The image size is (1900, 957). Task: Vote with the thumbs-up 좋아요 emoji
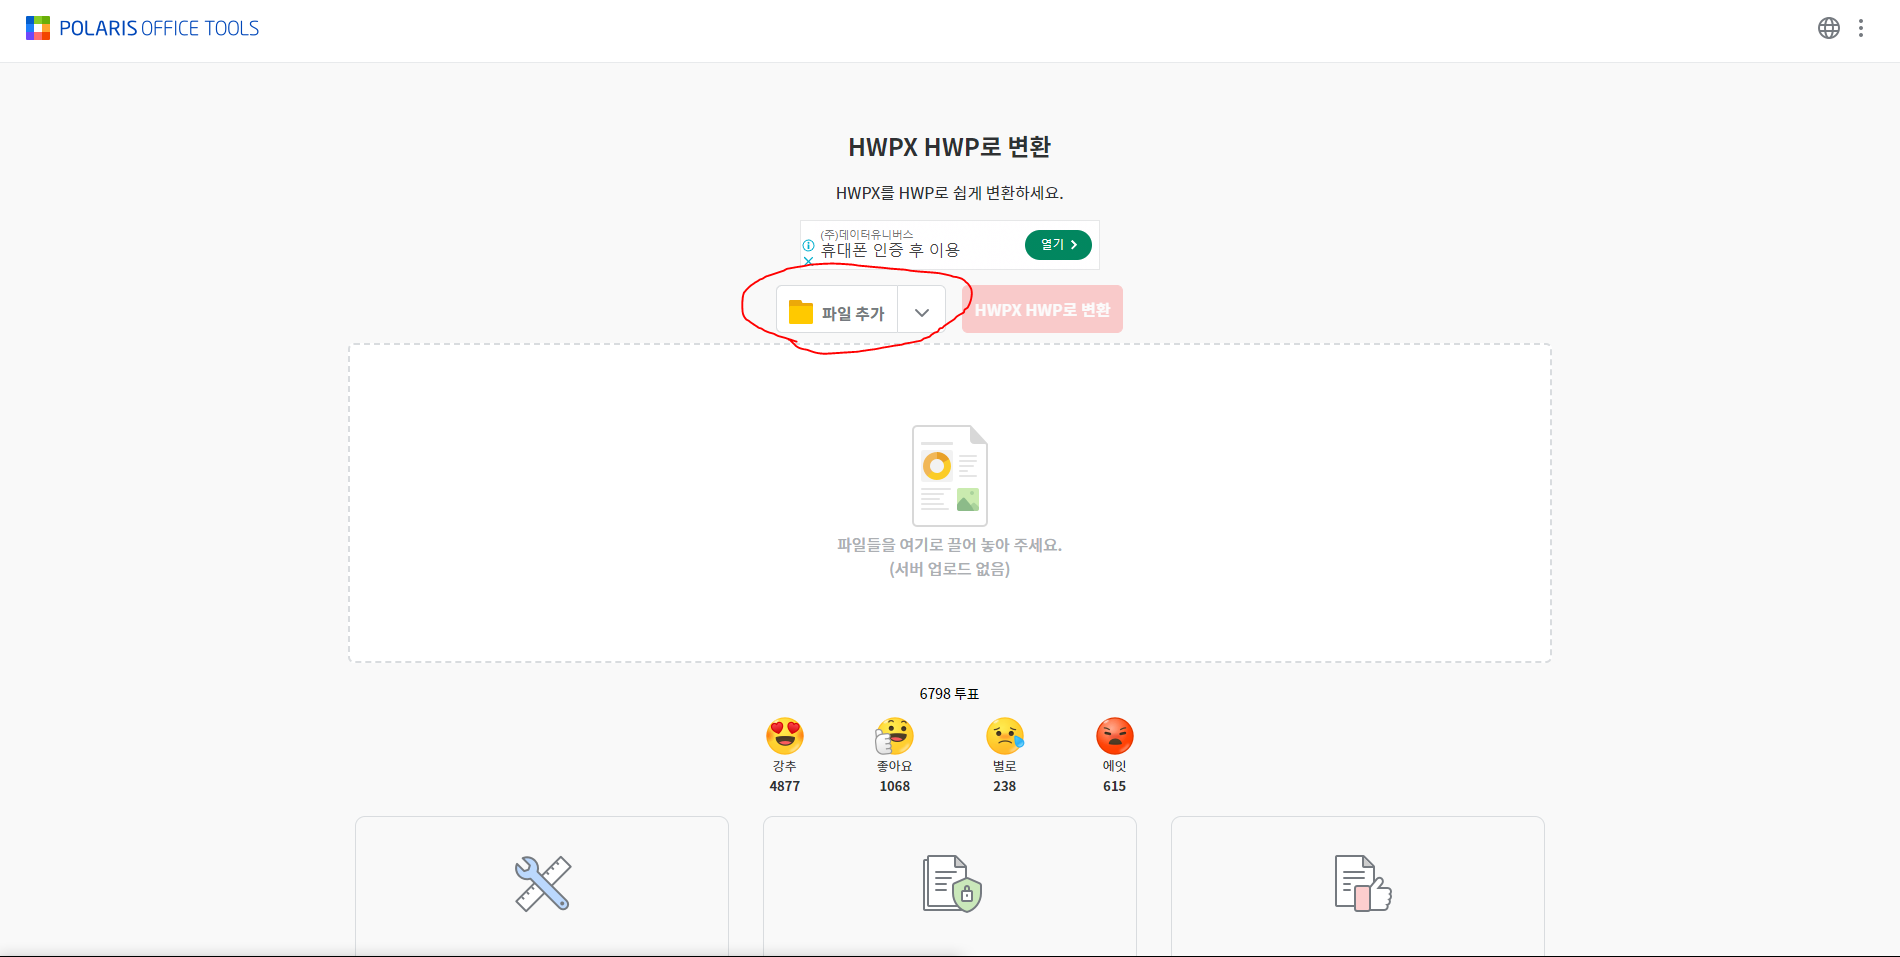[x=894, y=736]
